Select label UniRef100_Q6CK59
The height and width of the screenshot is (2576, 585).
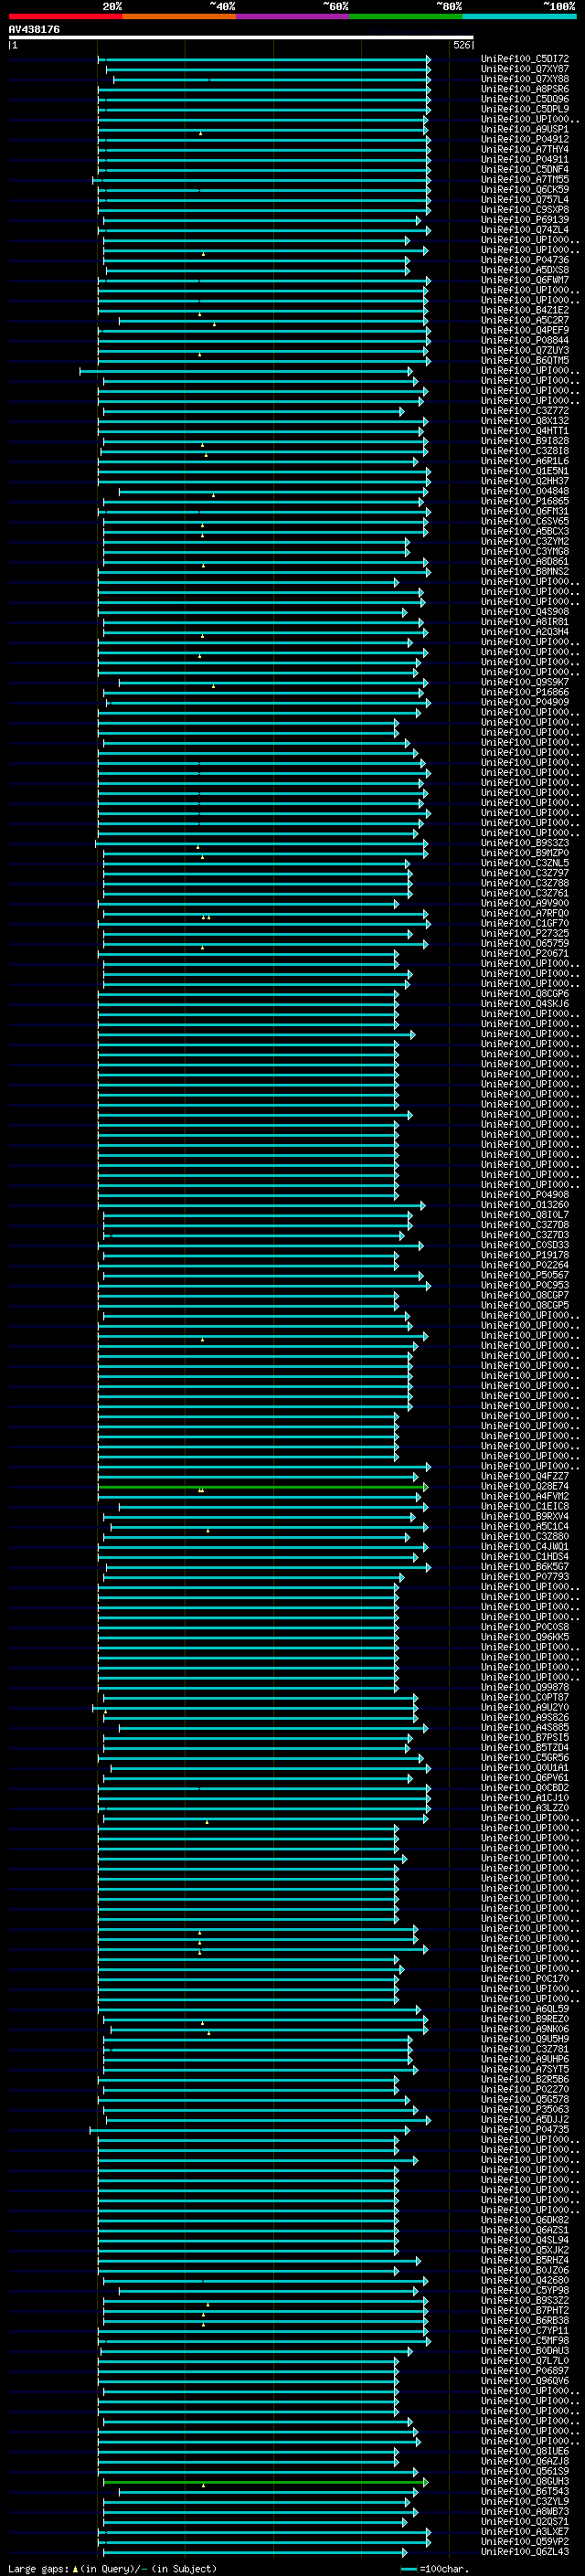click(x=525, y=190)
